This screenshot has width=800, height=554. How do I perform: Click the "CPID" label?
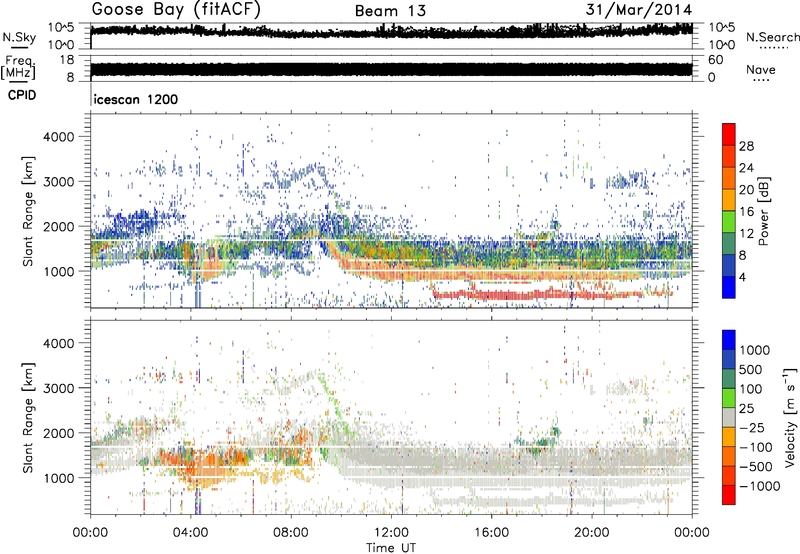[x=22, y=95]
